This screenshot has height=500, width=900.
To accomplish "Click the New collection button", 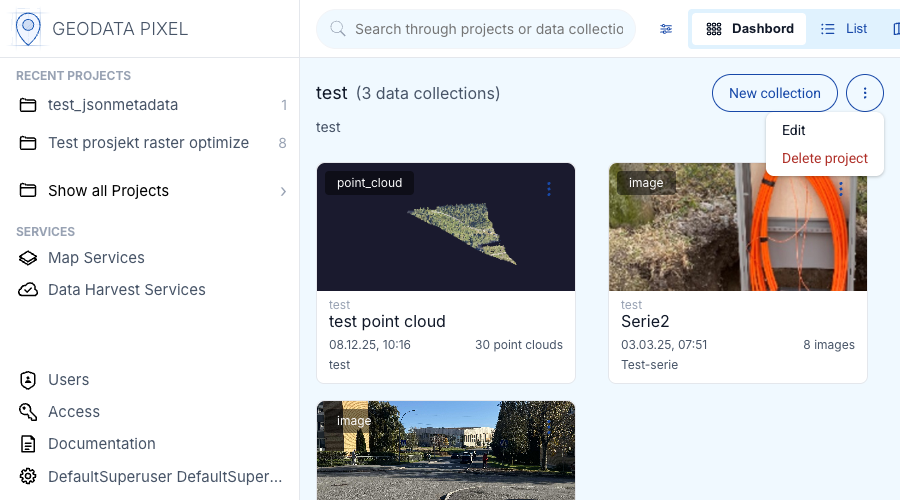I will coord(774,93).
